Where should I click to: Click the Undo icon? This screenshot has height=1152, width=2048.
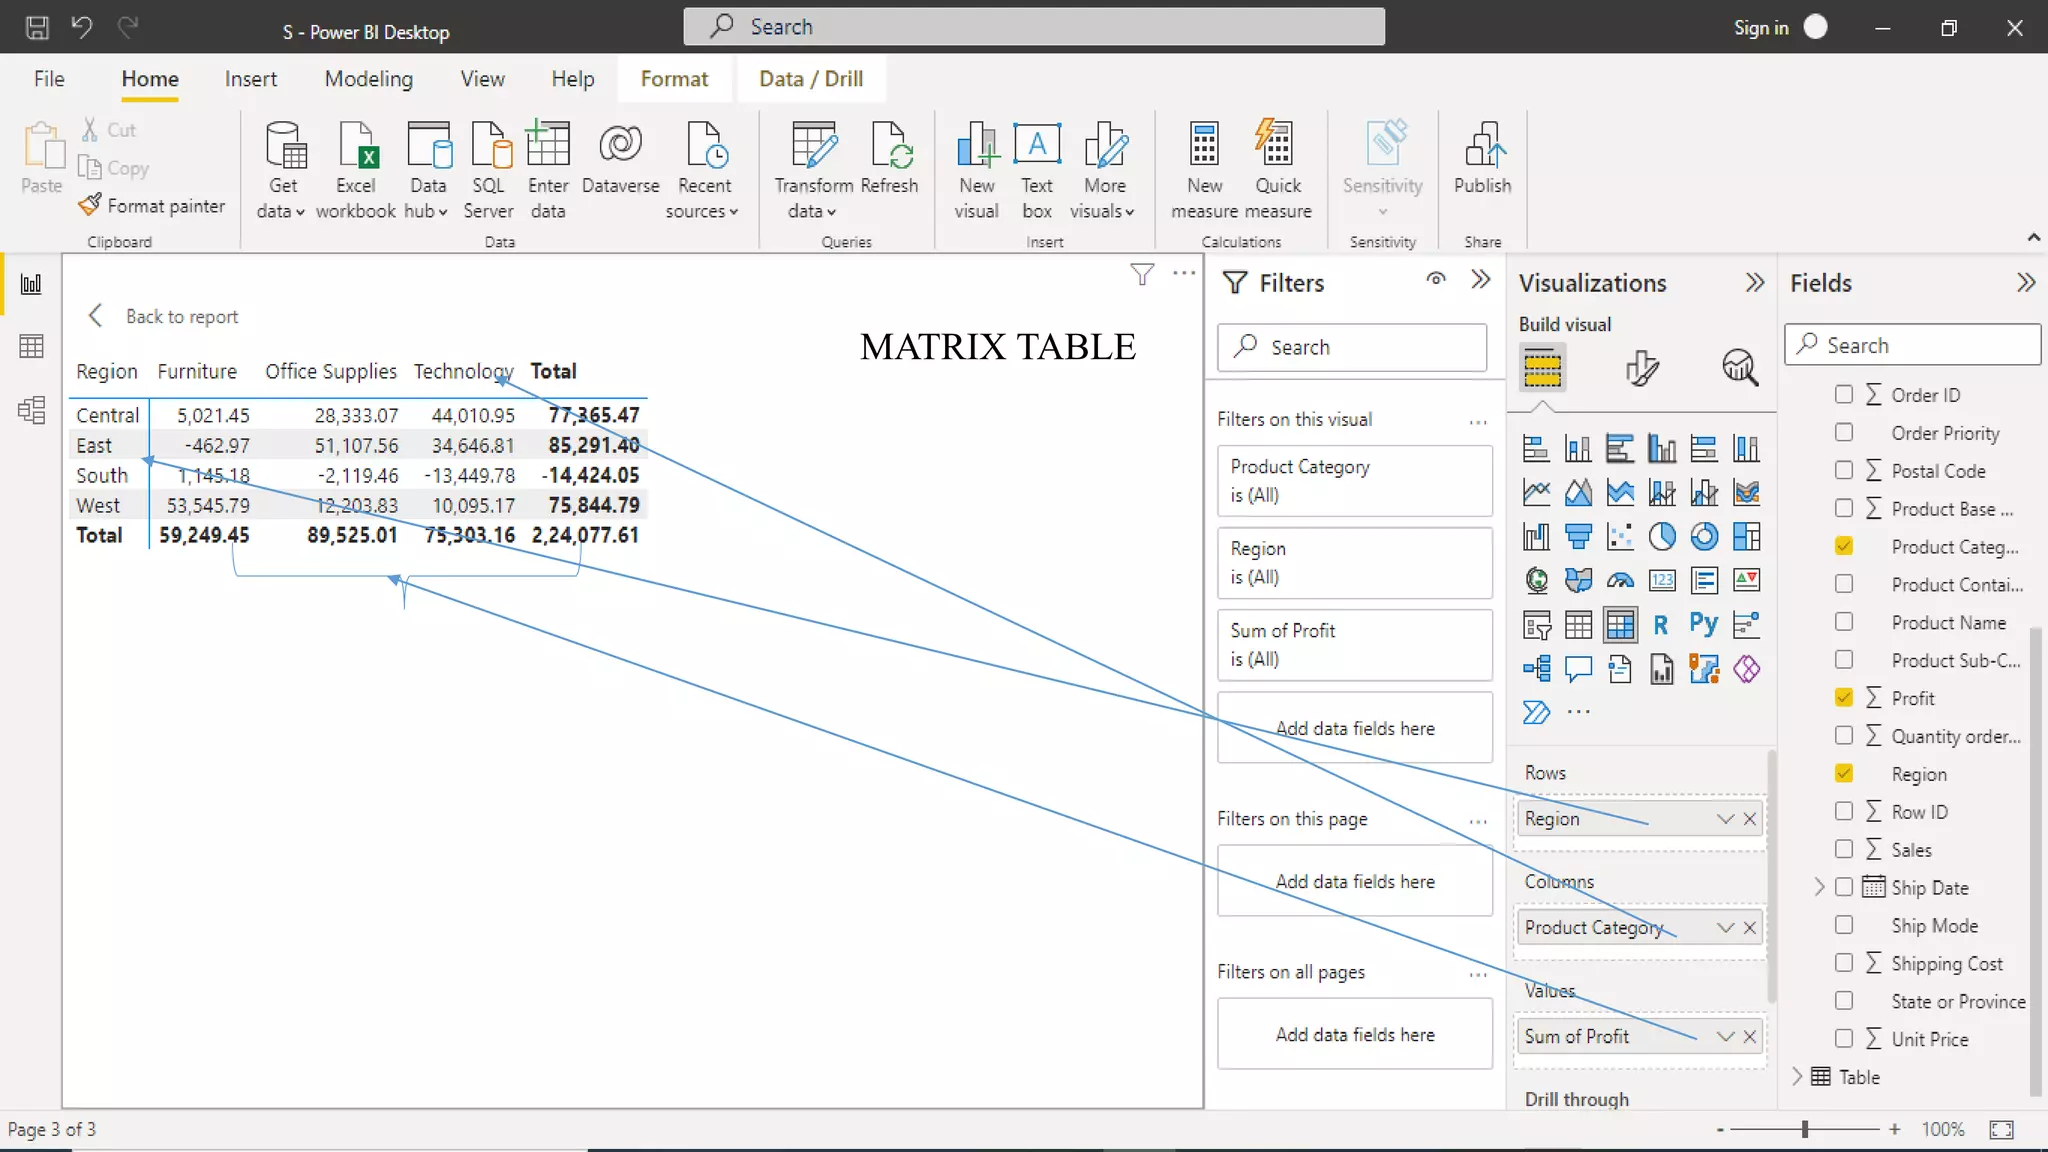(82, 27)
